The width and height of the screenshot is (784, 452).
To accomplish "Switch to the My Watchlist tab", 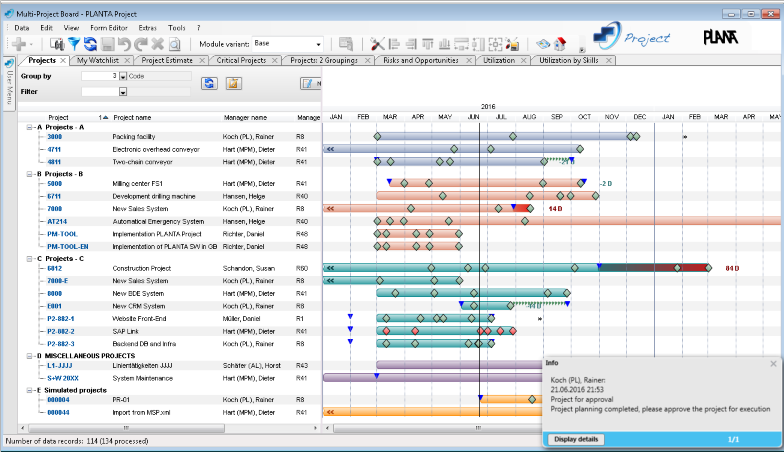I will tap(98, 60).
